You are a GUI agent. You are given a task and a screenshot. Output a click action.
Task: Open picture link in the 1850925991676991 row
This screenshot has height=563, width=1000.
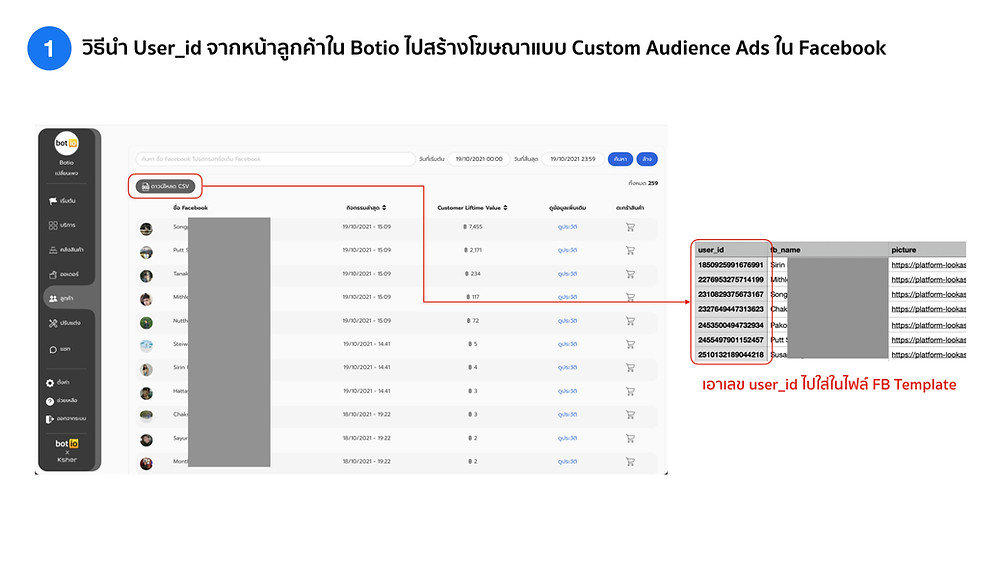point(929,265)
